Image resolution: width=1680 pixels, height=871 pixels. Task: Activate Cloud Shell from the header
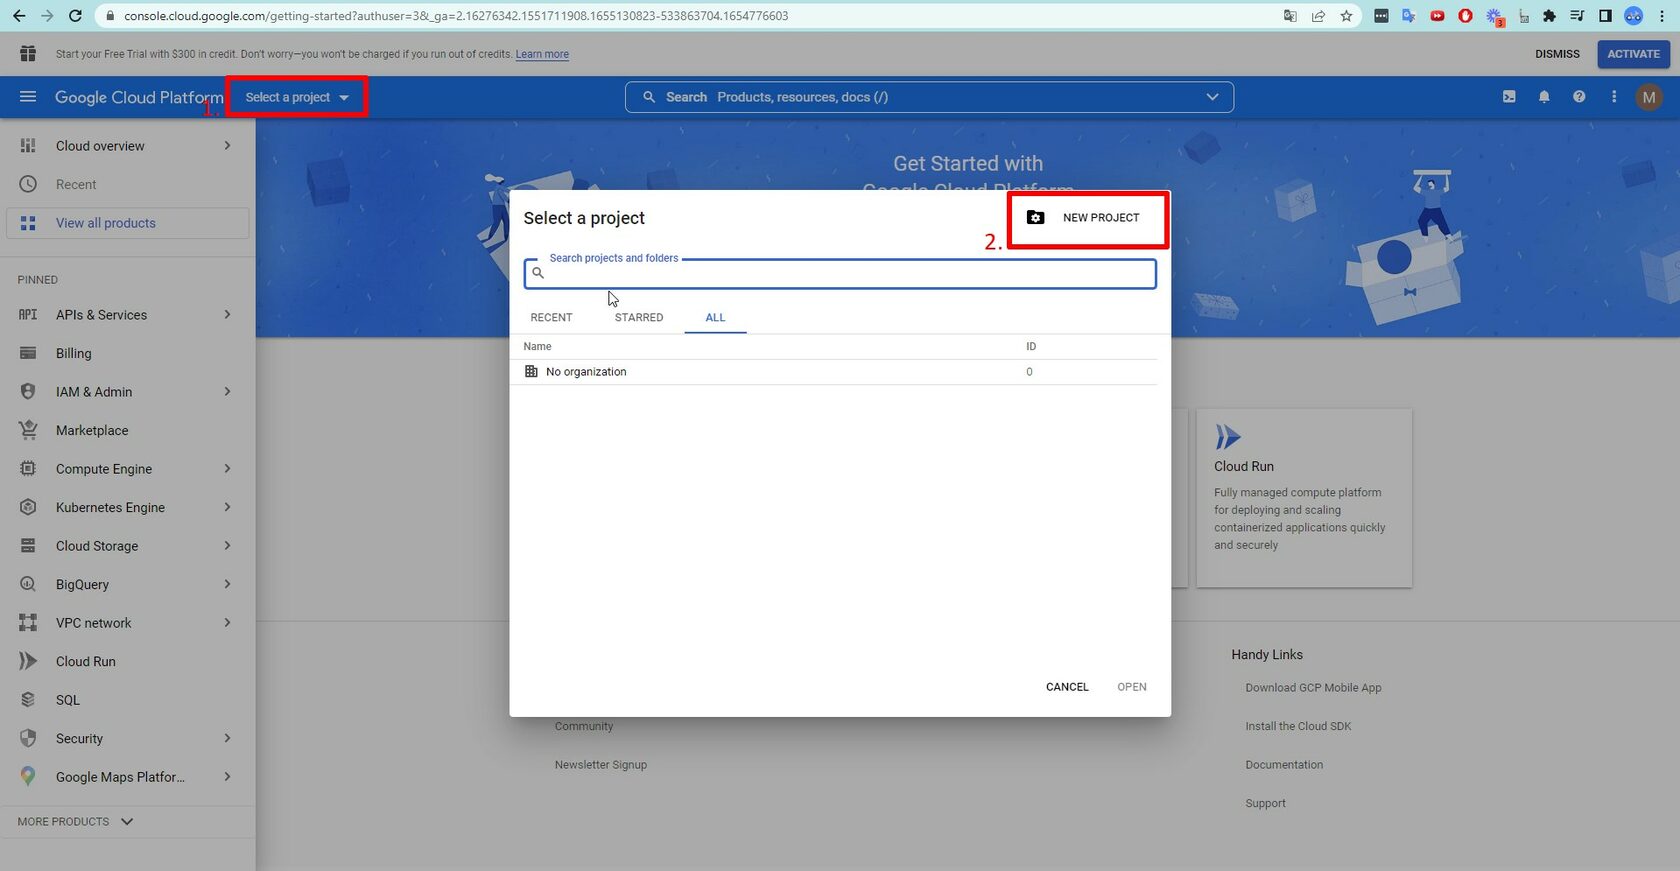(1509, 97)
